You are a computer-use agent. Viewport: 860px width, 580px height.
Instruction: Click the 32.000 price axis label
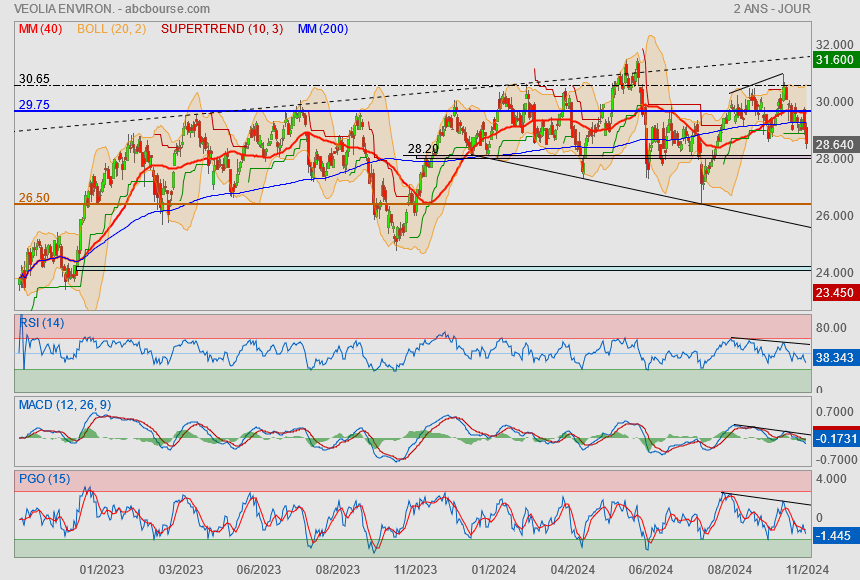(834, 45)
